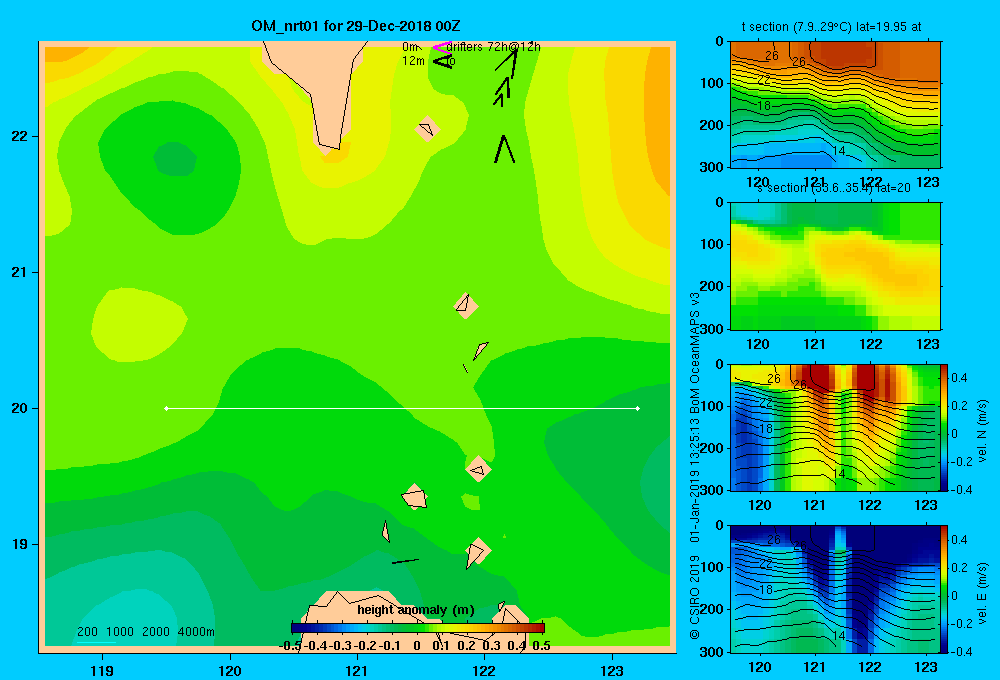Click the 'drifters 72h@12h' legend text
The height and width of the screenshot is (680, 1000).
[493, 47]
